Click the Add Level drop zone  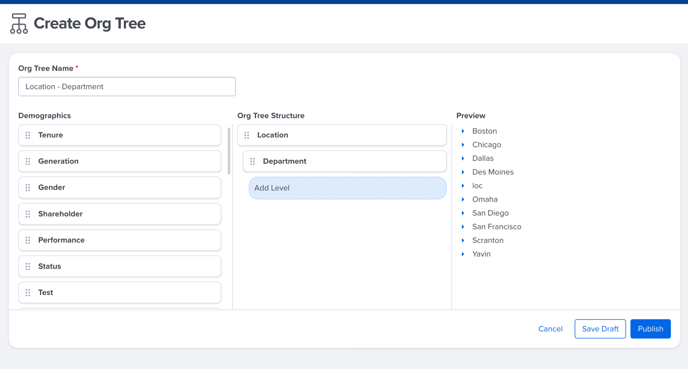click(348, 188)
